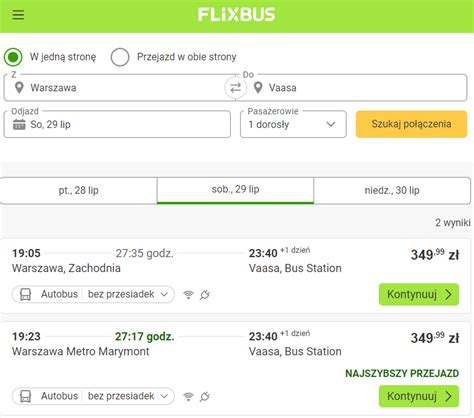Click the location pin beside Warszawa
474x418 pixels.
tap(19, 88)
